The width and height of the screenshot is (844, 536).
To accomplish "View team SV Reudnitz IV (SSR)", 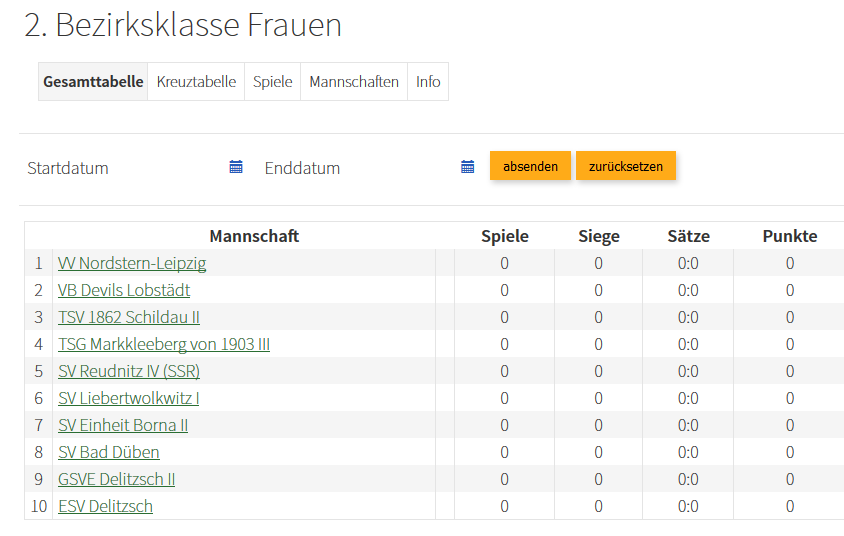I will coord(129,372).
